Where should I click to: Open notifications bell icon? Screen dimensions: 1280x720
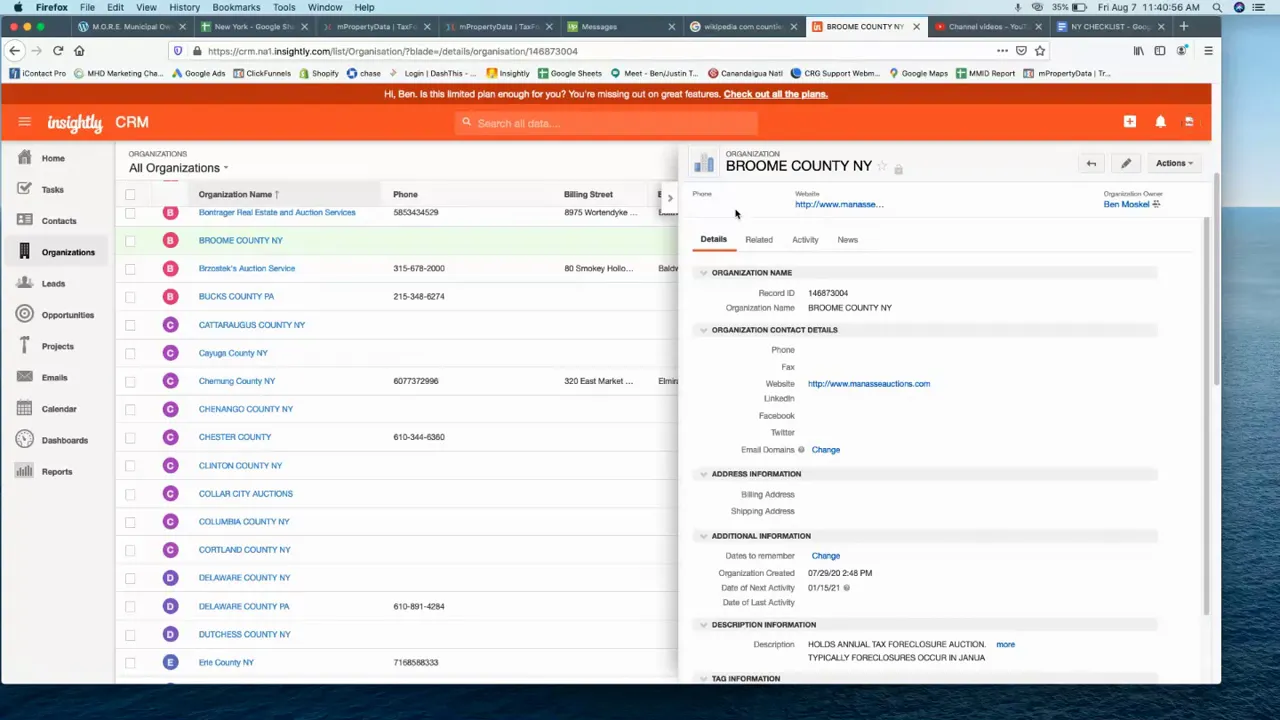1160,122
